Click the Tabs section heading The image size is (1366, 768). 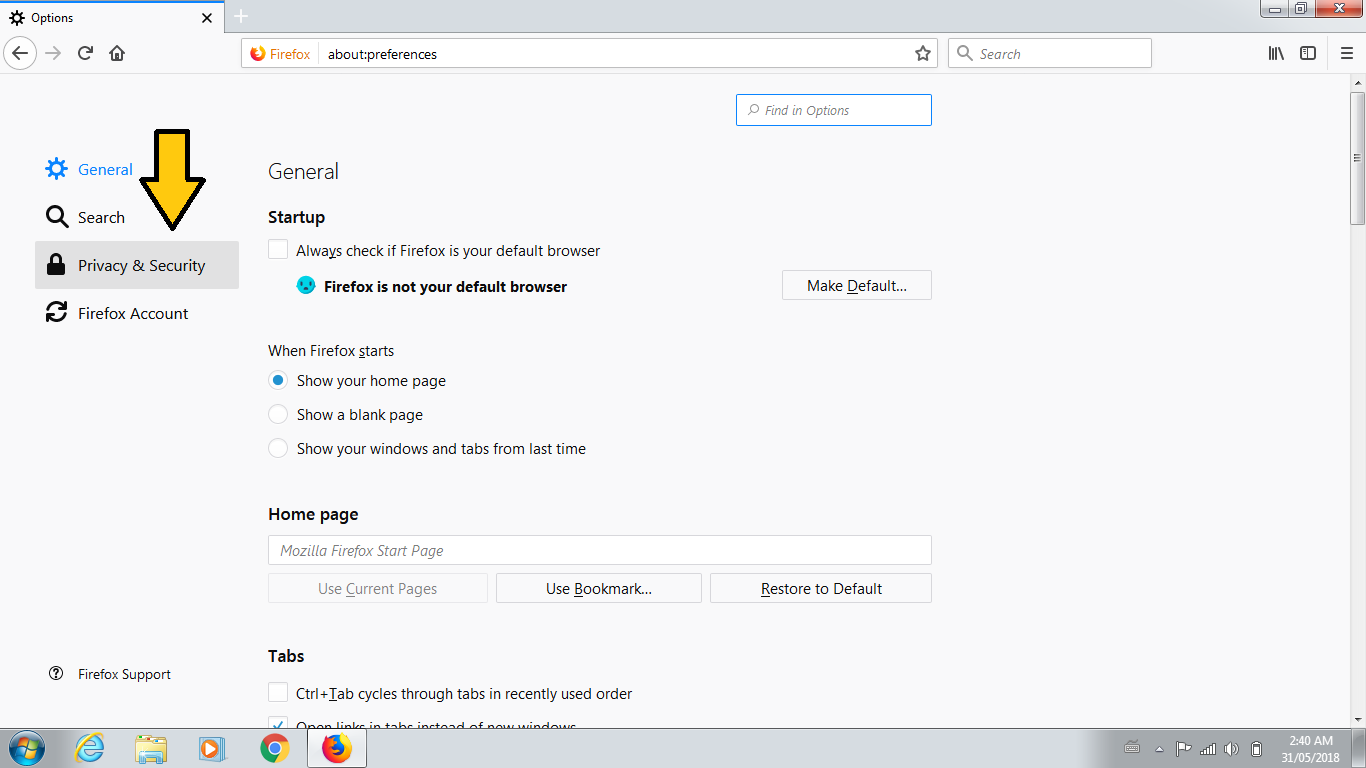pos(286,656)
